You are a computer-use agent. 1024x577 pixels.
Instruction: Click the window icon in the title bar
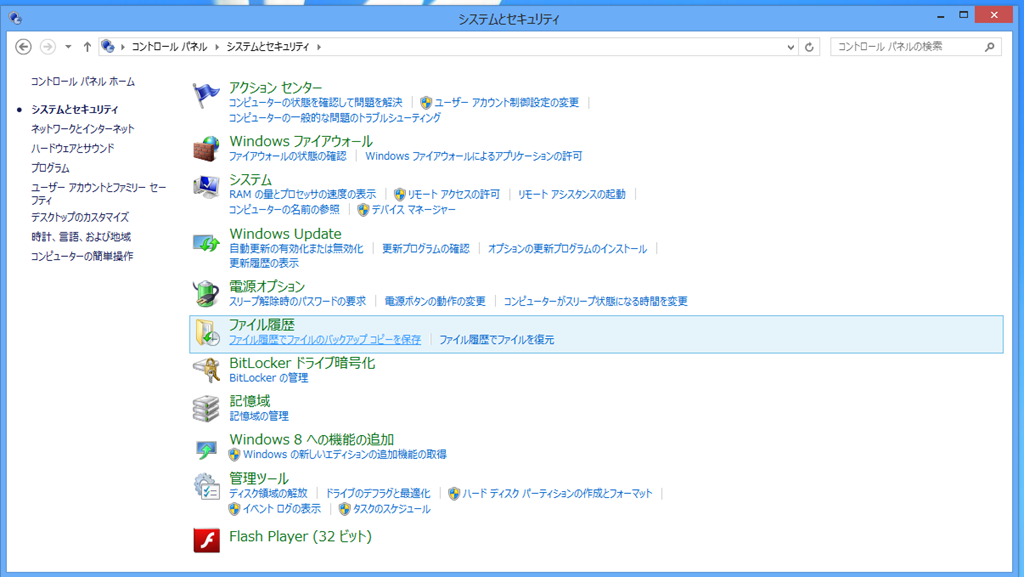[x=15, y=18]
